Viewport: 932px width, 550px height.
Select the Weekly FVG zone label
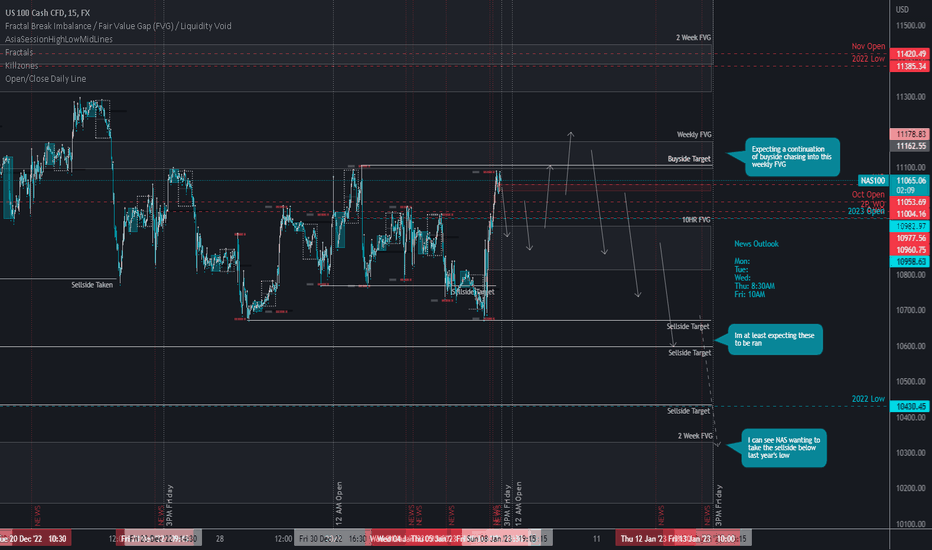click(x=694, y=134)
